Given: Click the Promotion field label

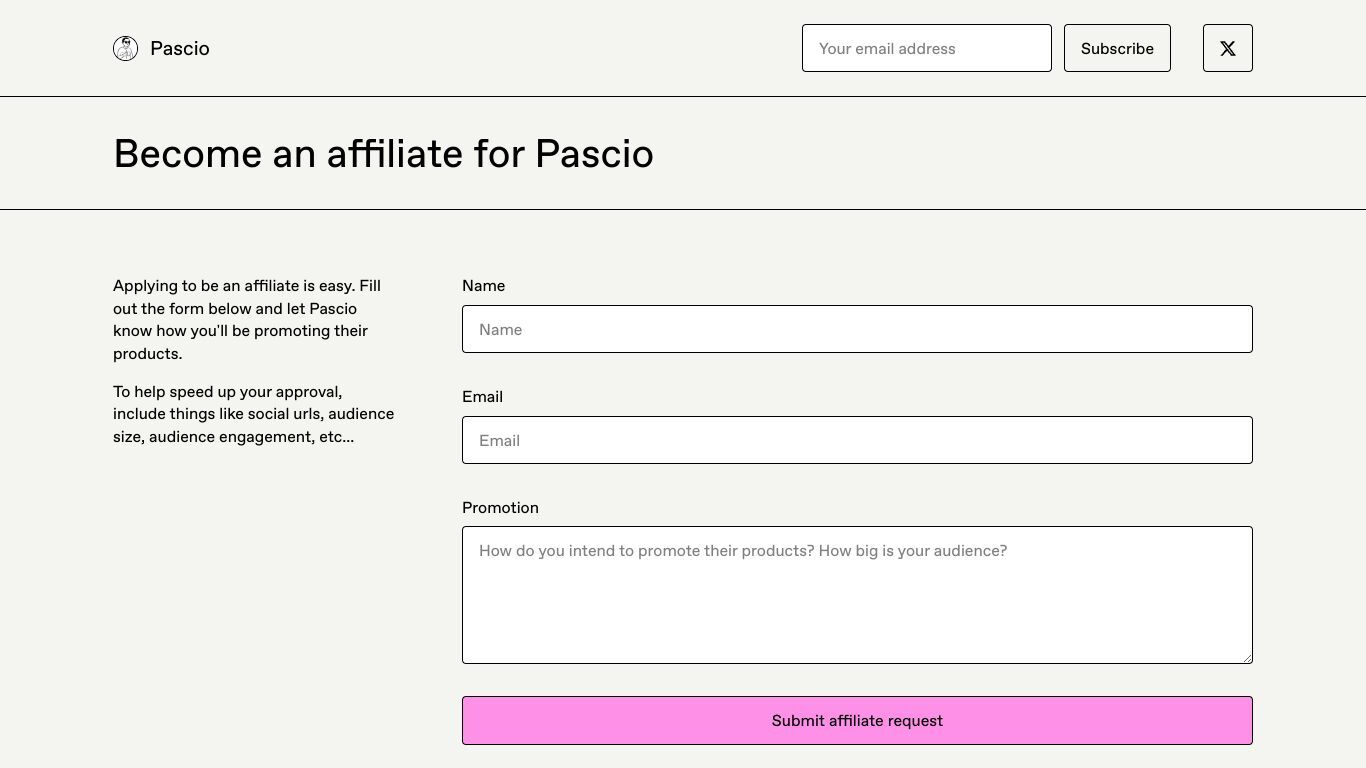Looking at the screenshot, I should [x=500, y=508].
